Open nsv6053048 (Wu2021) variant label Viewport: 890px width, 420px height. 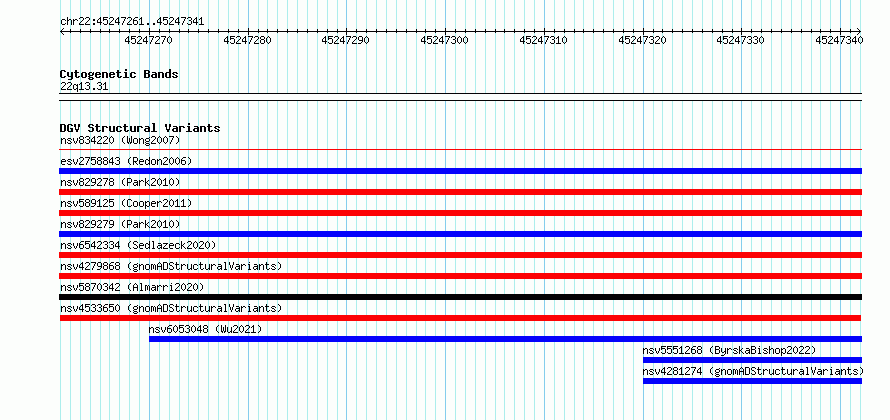205,329
